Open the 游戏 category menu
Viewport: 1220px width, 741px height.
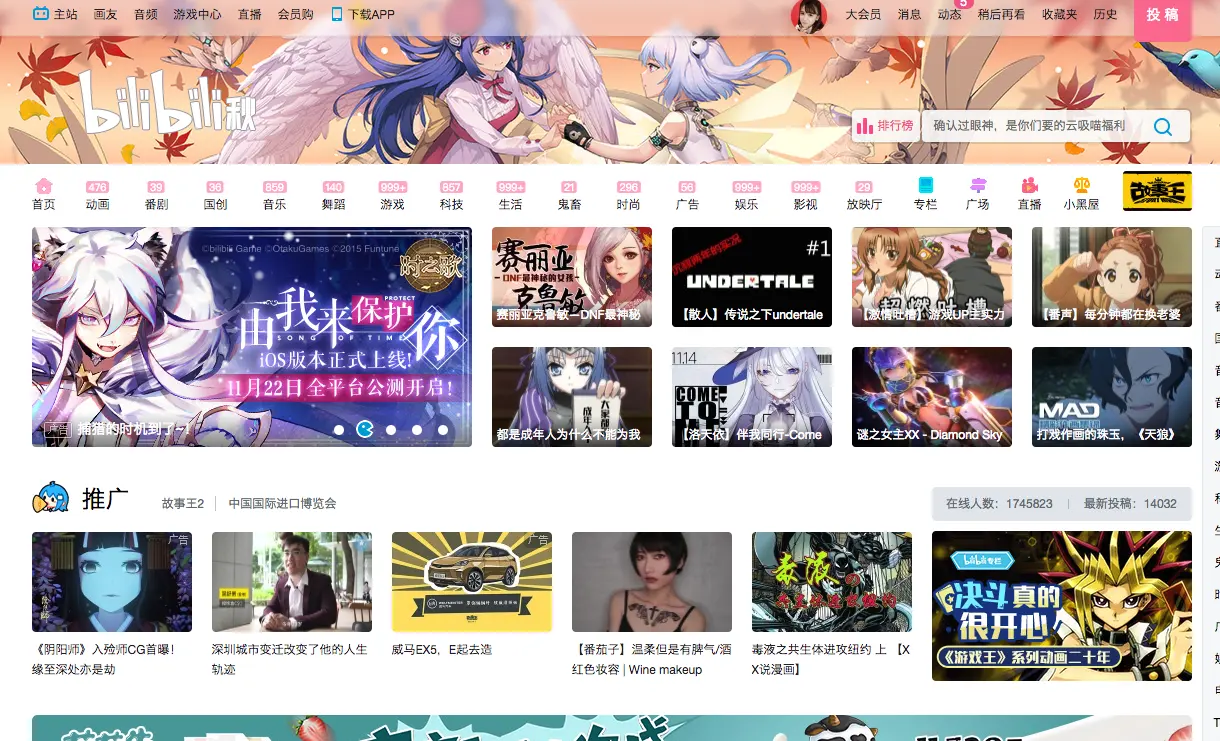392,196
